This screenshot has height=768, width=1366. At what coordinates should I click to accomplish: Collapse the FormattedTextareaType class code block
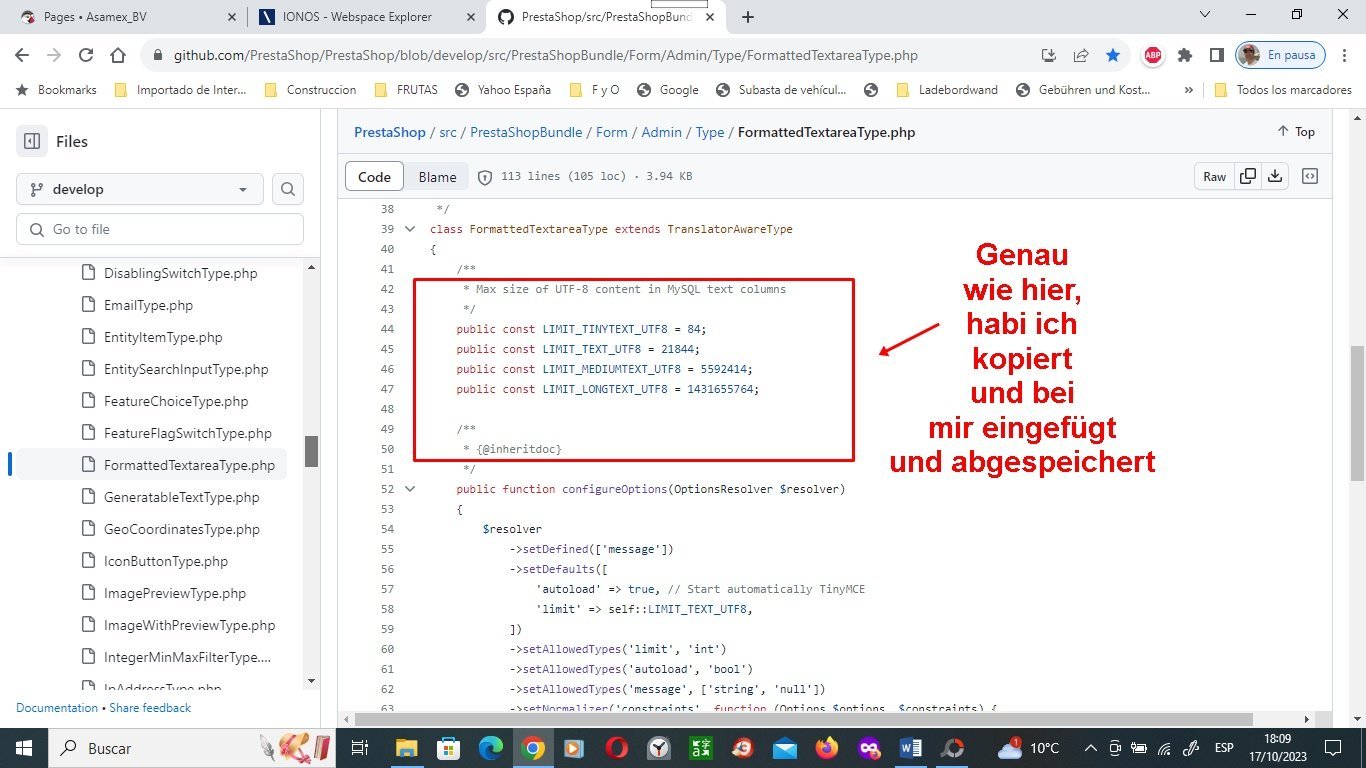[x=410, y=229]
